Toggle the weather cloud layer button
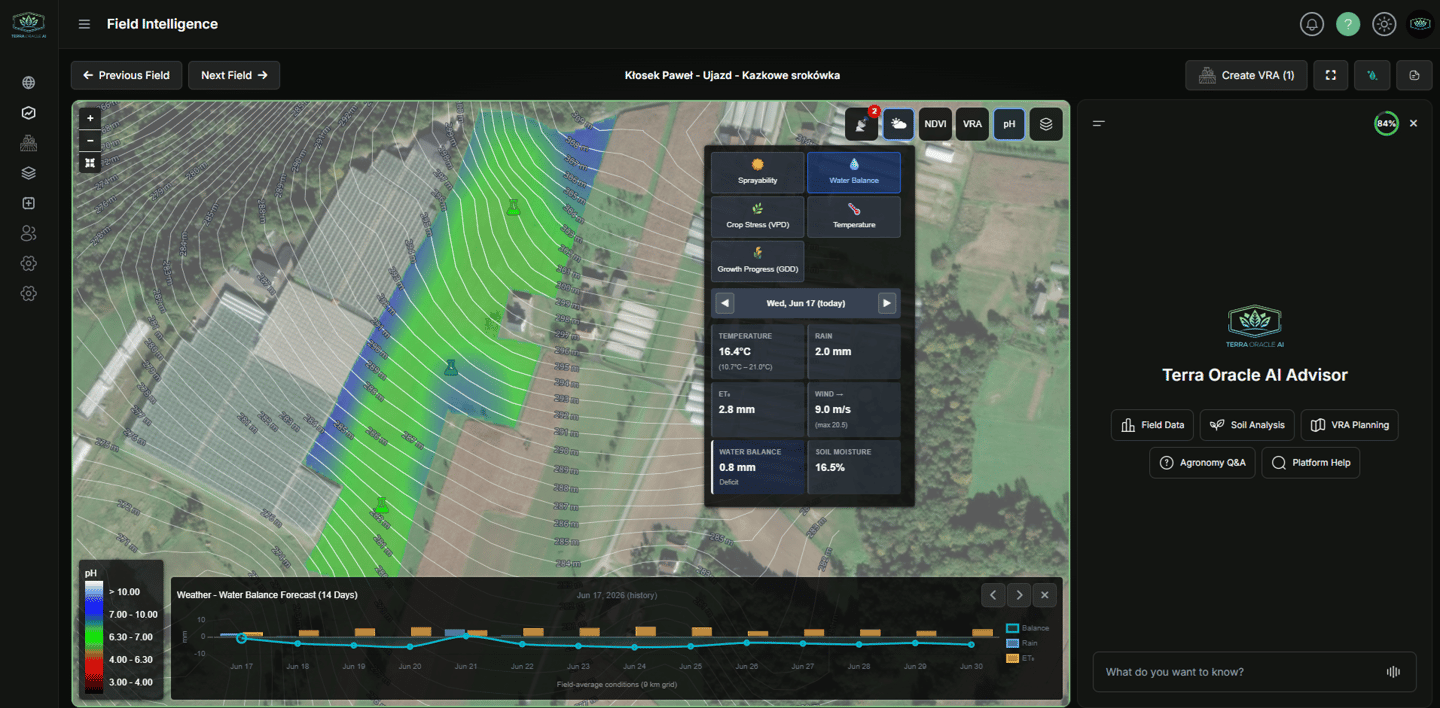The width and height of the screenshot is (1440, 708). coord(899,124)
